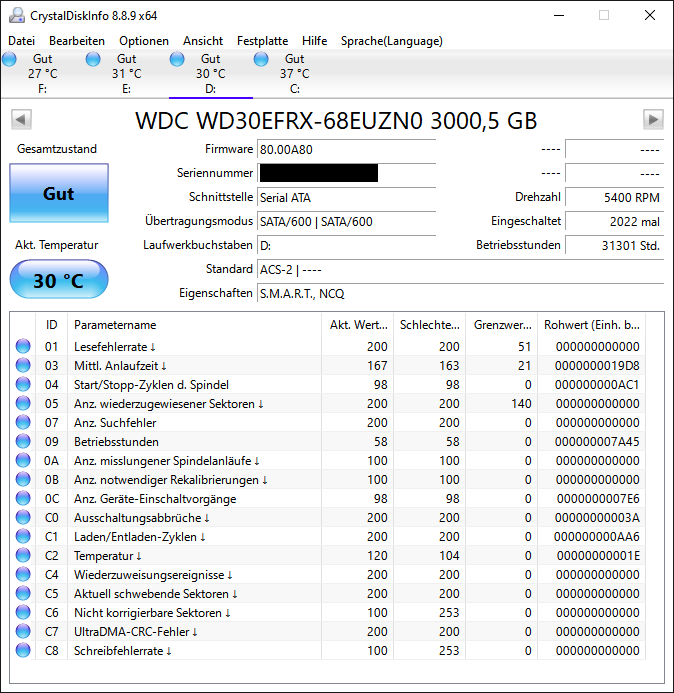Viewport: 674px width, 693px height.
Task: Click the Gut health status button
Action: click(59, 193)
